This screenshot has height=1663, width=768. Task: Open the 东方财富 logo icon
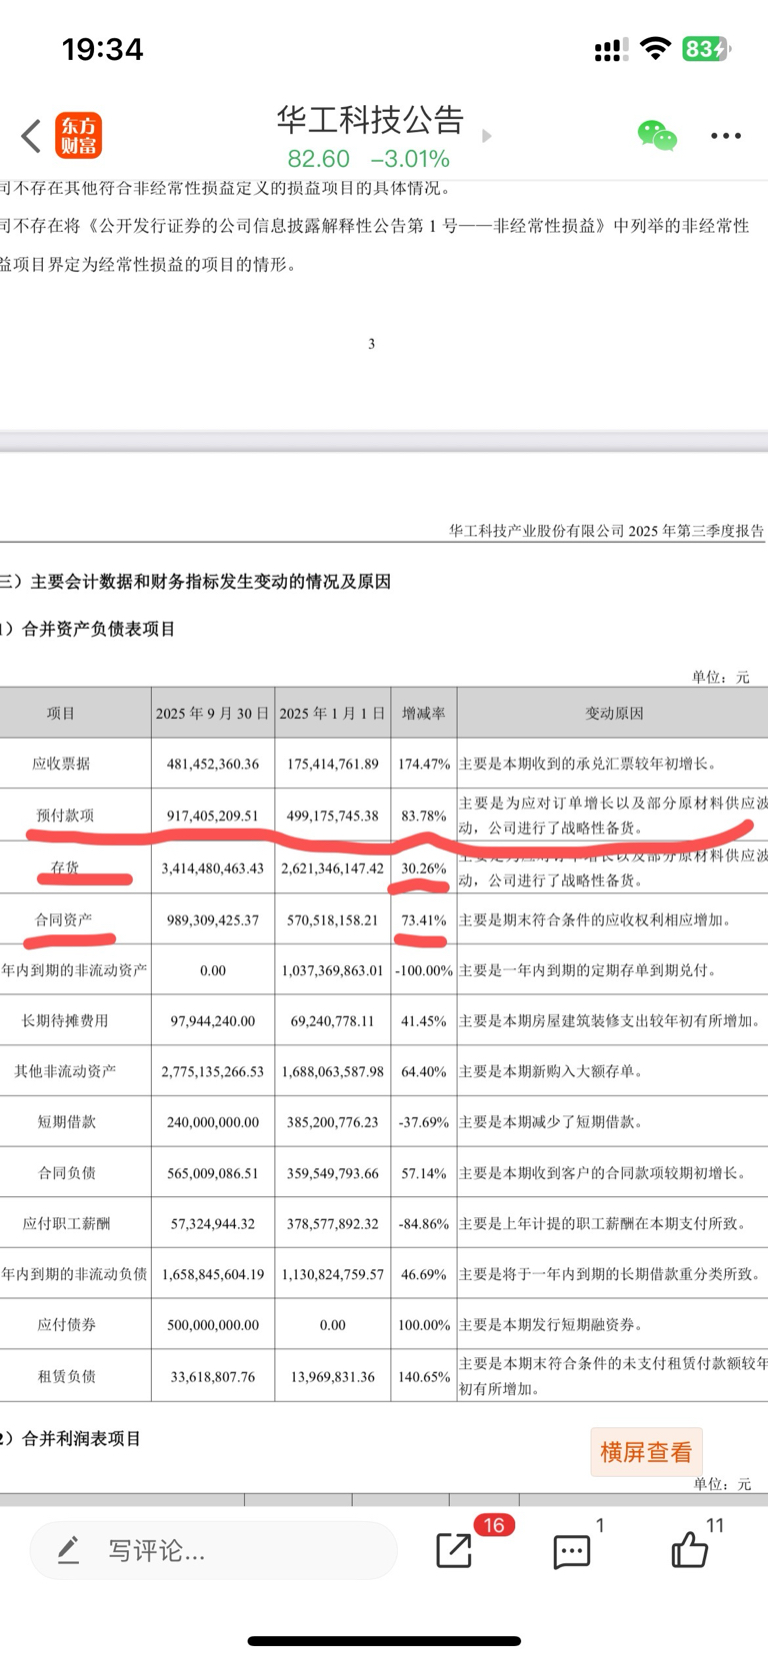[x=78, y=135]
